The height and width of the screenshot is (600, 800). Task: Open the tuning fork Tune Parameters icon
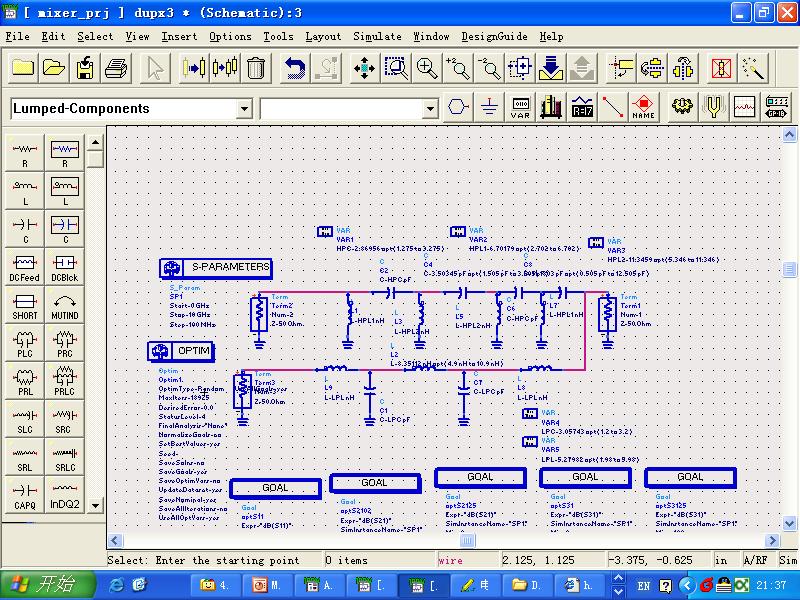point(713,107)
